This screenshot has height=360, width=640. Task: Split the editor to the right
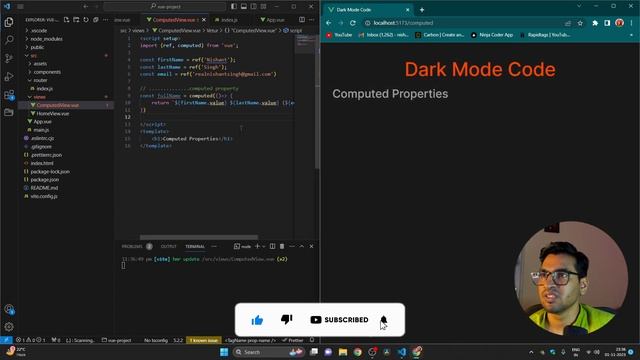click(x=302, y=20)
